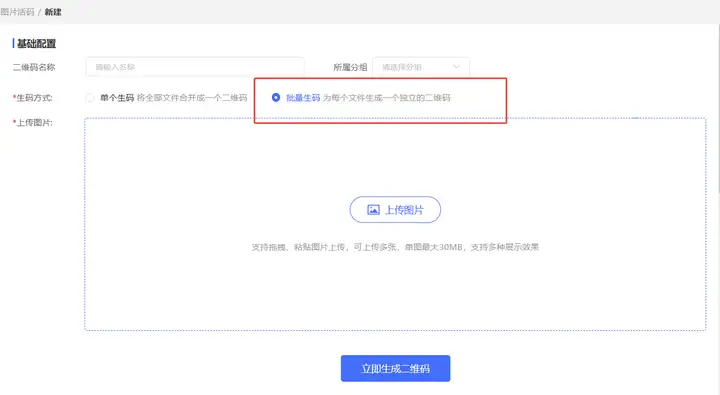Click the 请选择分组 placeholder text
Viewport: 720px width, 395px height.
tap(402, 67)
